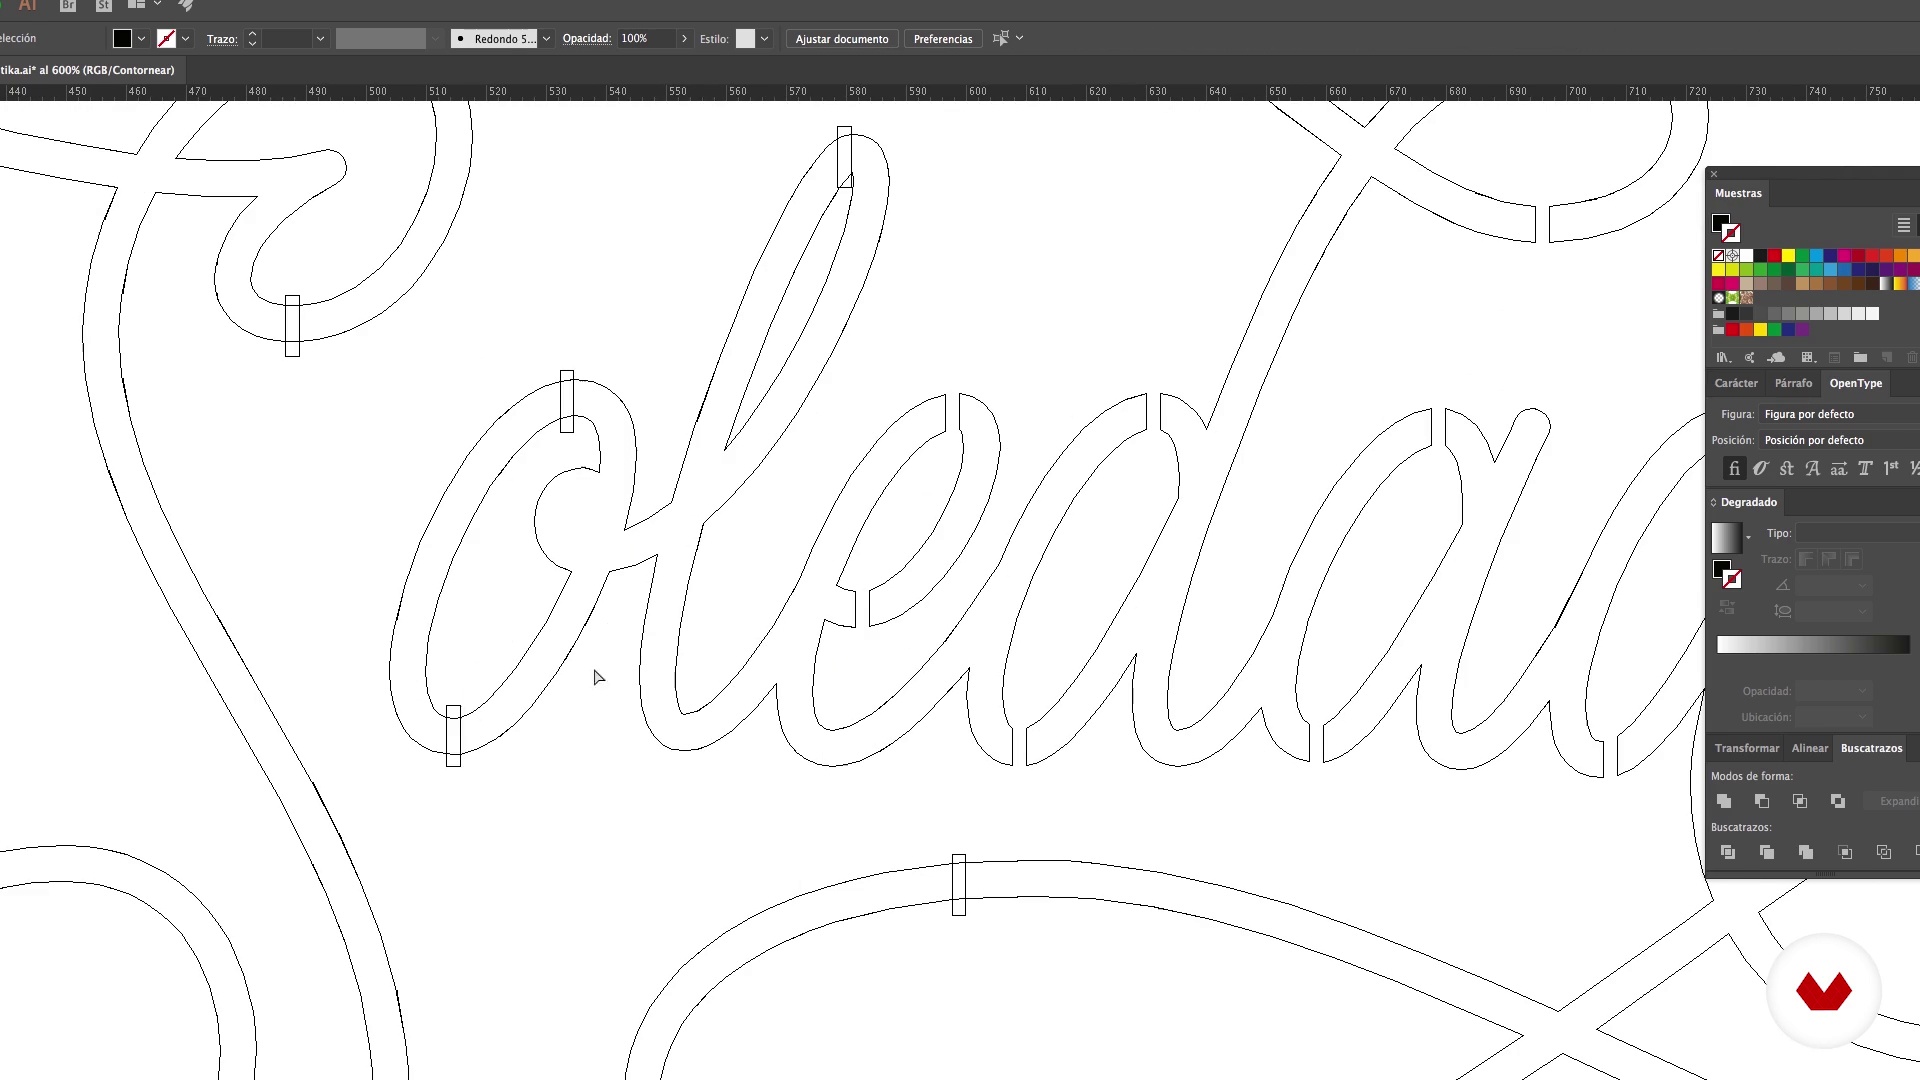Open the Figura dropdown
Viewport: 1920px width, 1080px height.
point(1838,414)
